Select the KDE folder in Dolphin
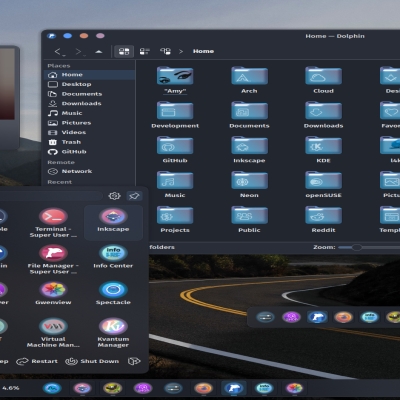400x400 pixels. click(323, 150)
